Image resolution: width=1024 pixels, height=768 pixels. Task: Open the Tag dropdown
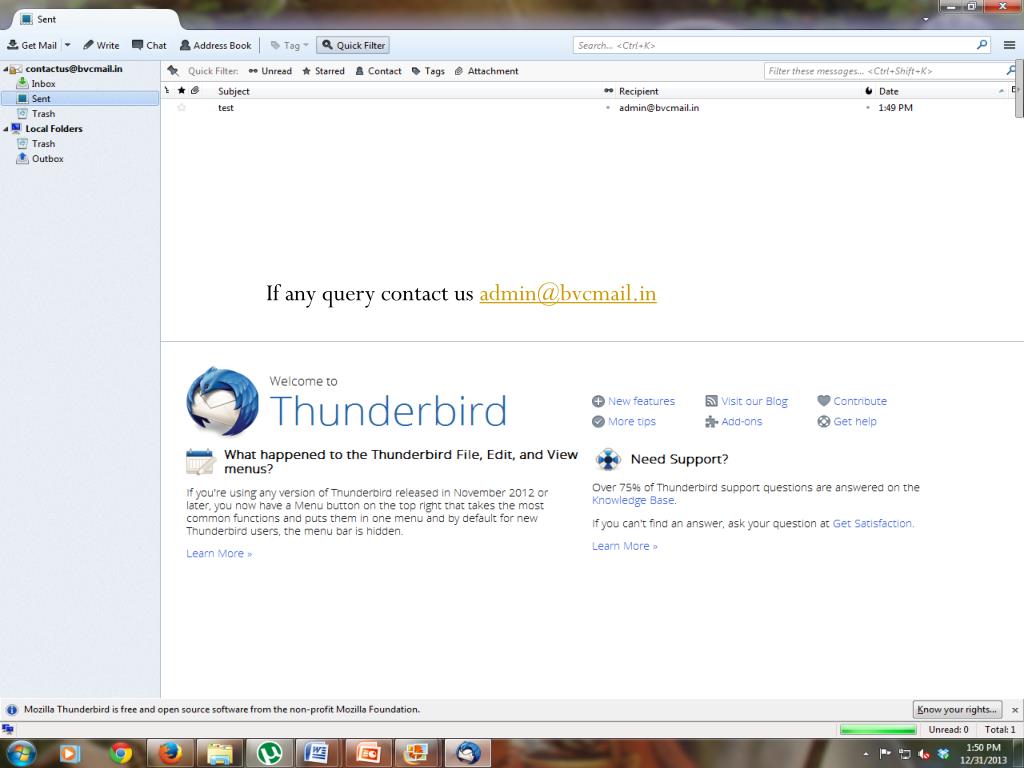point(289,45)
